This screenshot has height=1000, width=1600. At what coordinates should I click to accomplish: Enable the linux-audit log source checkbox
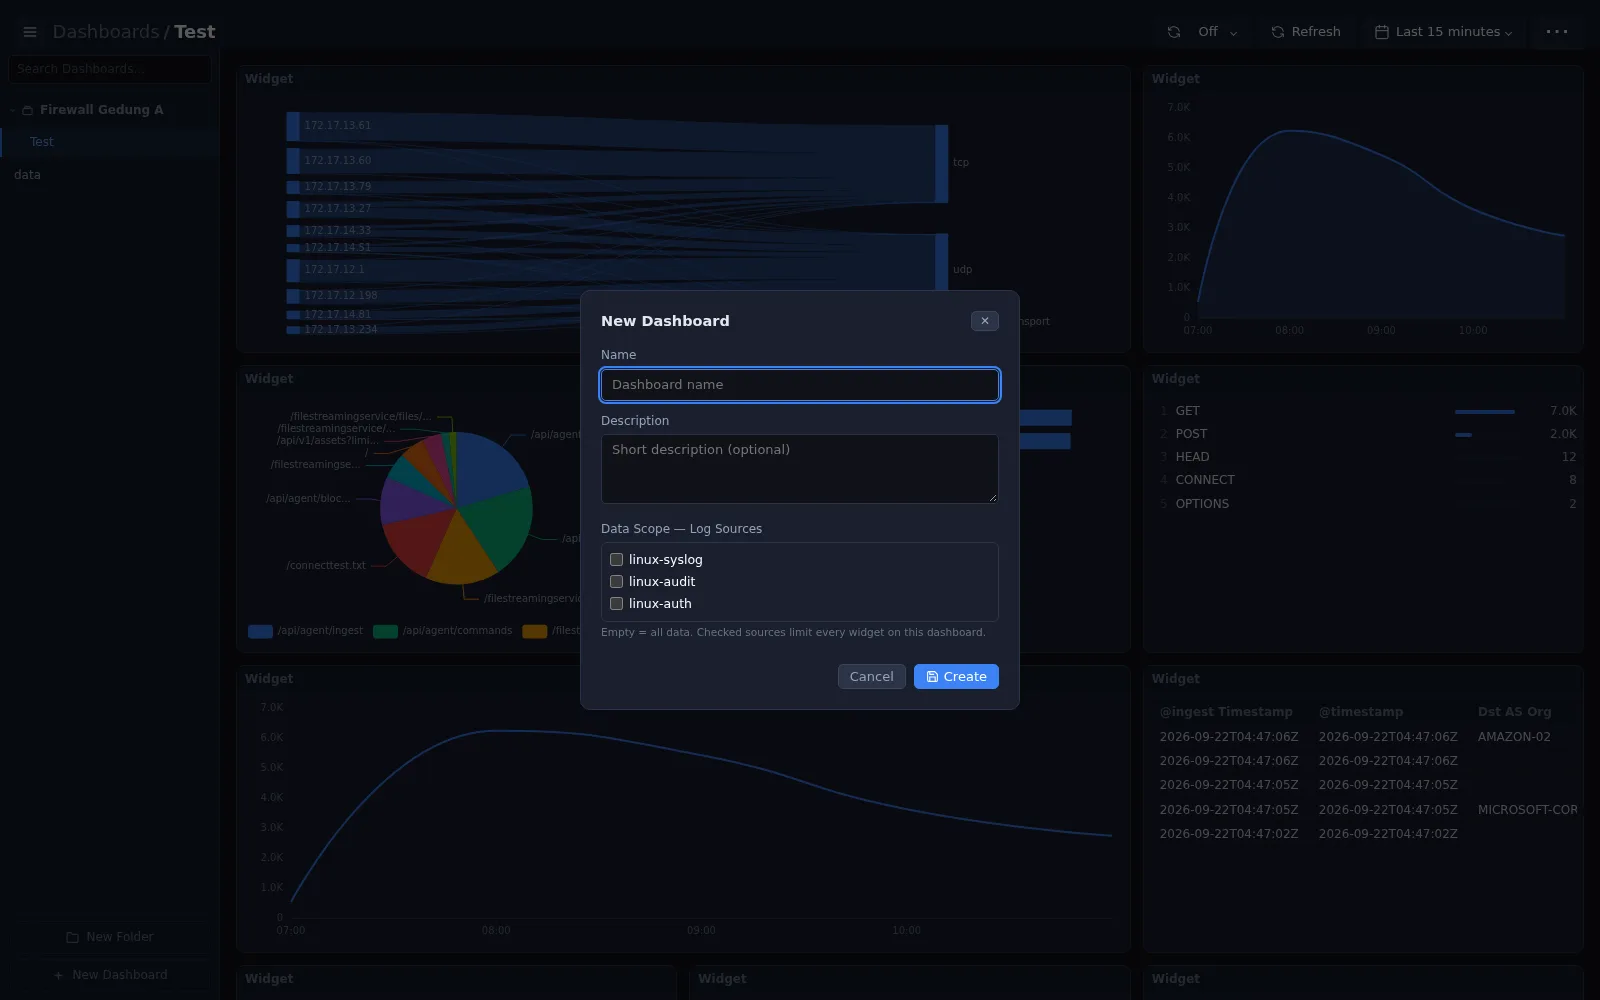click(616, 582)
